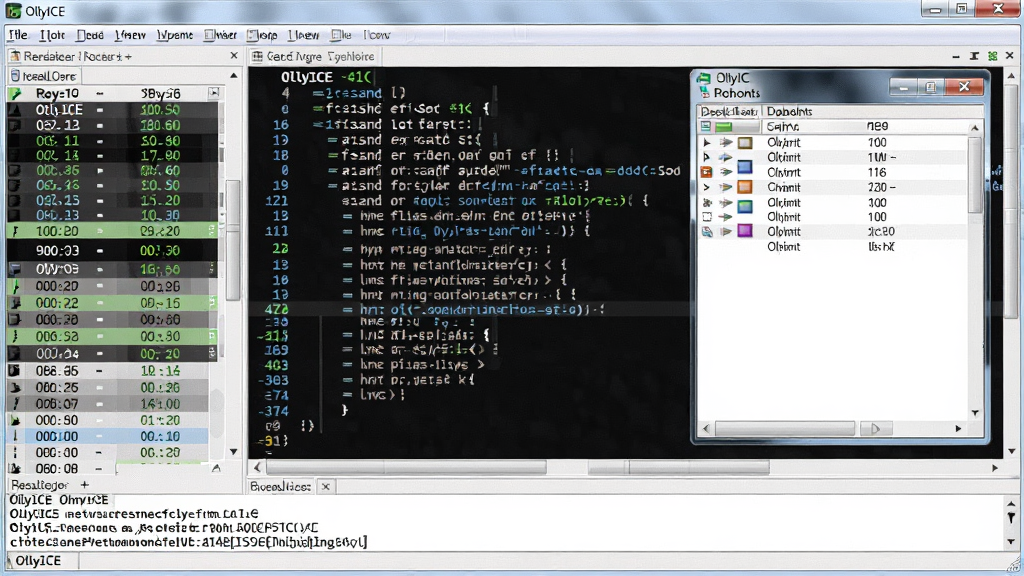Viewport: 1024px width, 576px height.
Task: Select the blue highlighted row in the left list
Action: 108,436
